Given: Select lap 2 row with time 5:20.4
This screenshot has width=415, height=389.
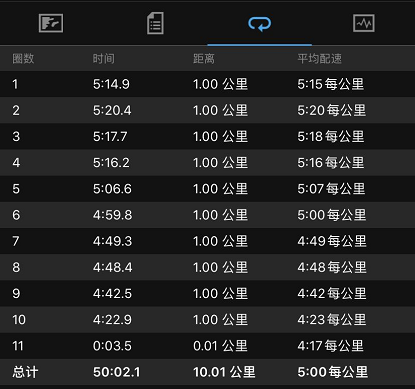Looking at the screenshot, I should pos(207,110).
